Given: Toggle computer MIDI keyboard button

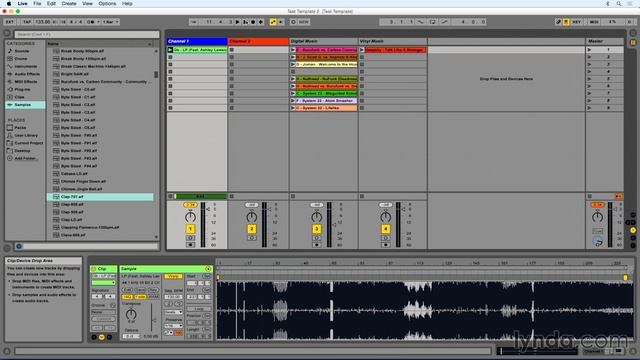Looking at the screenshot, I should 566,22.
